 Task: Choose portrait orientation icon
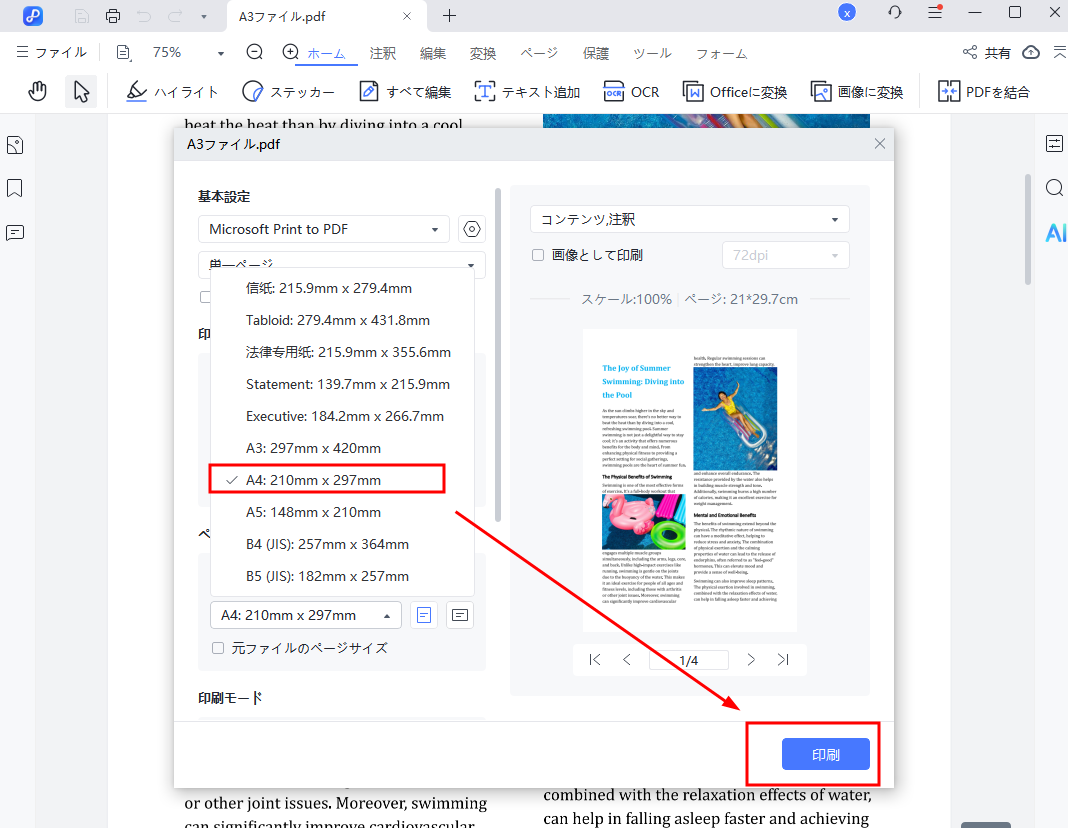[424, 615]
